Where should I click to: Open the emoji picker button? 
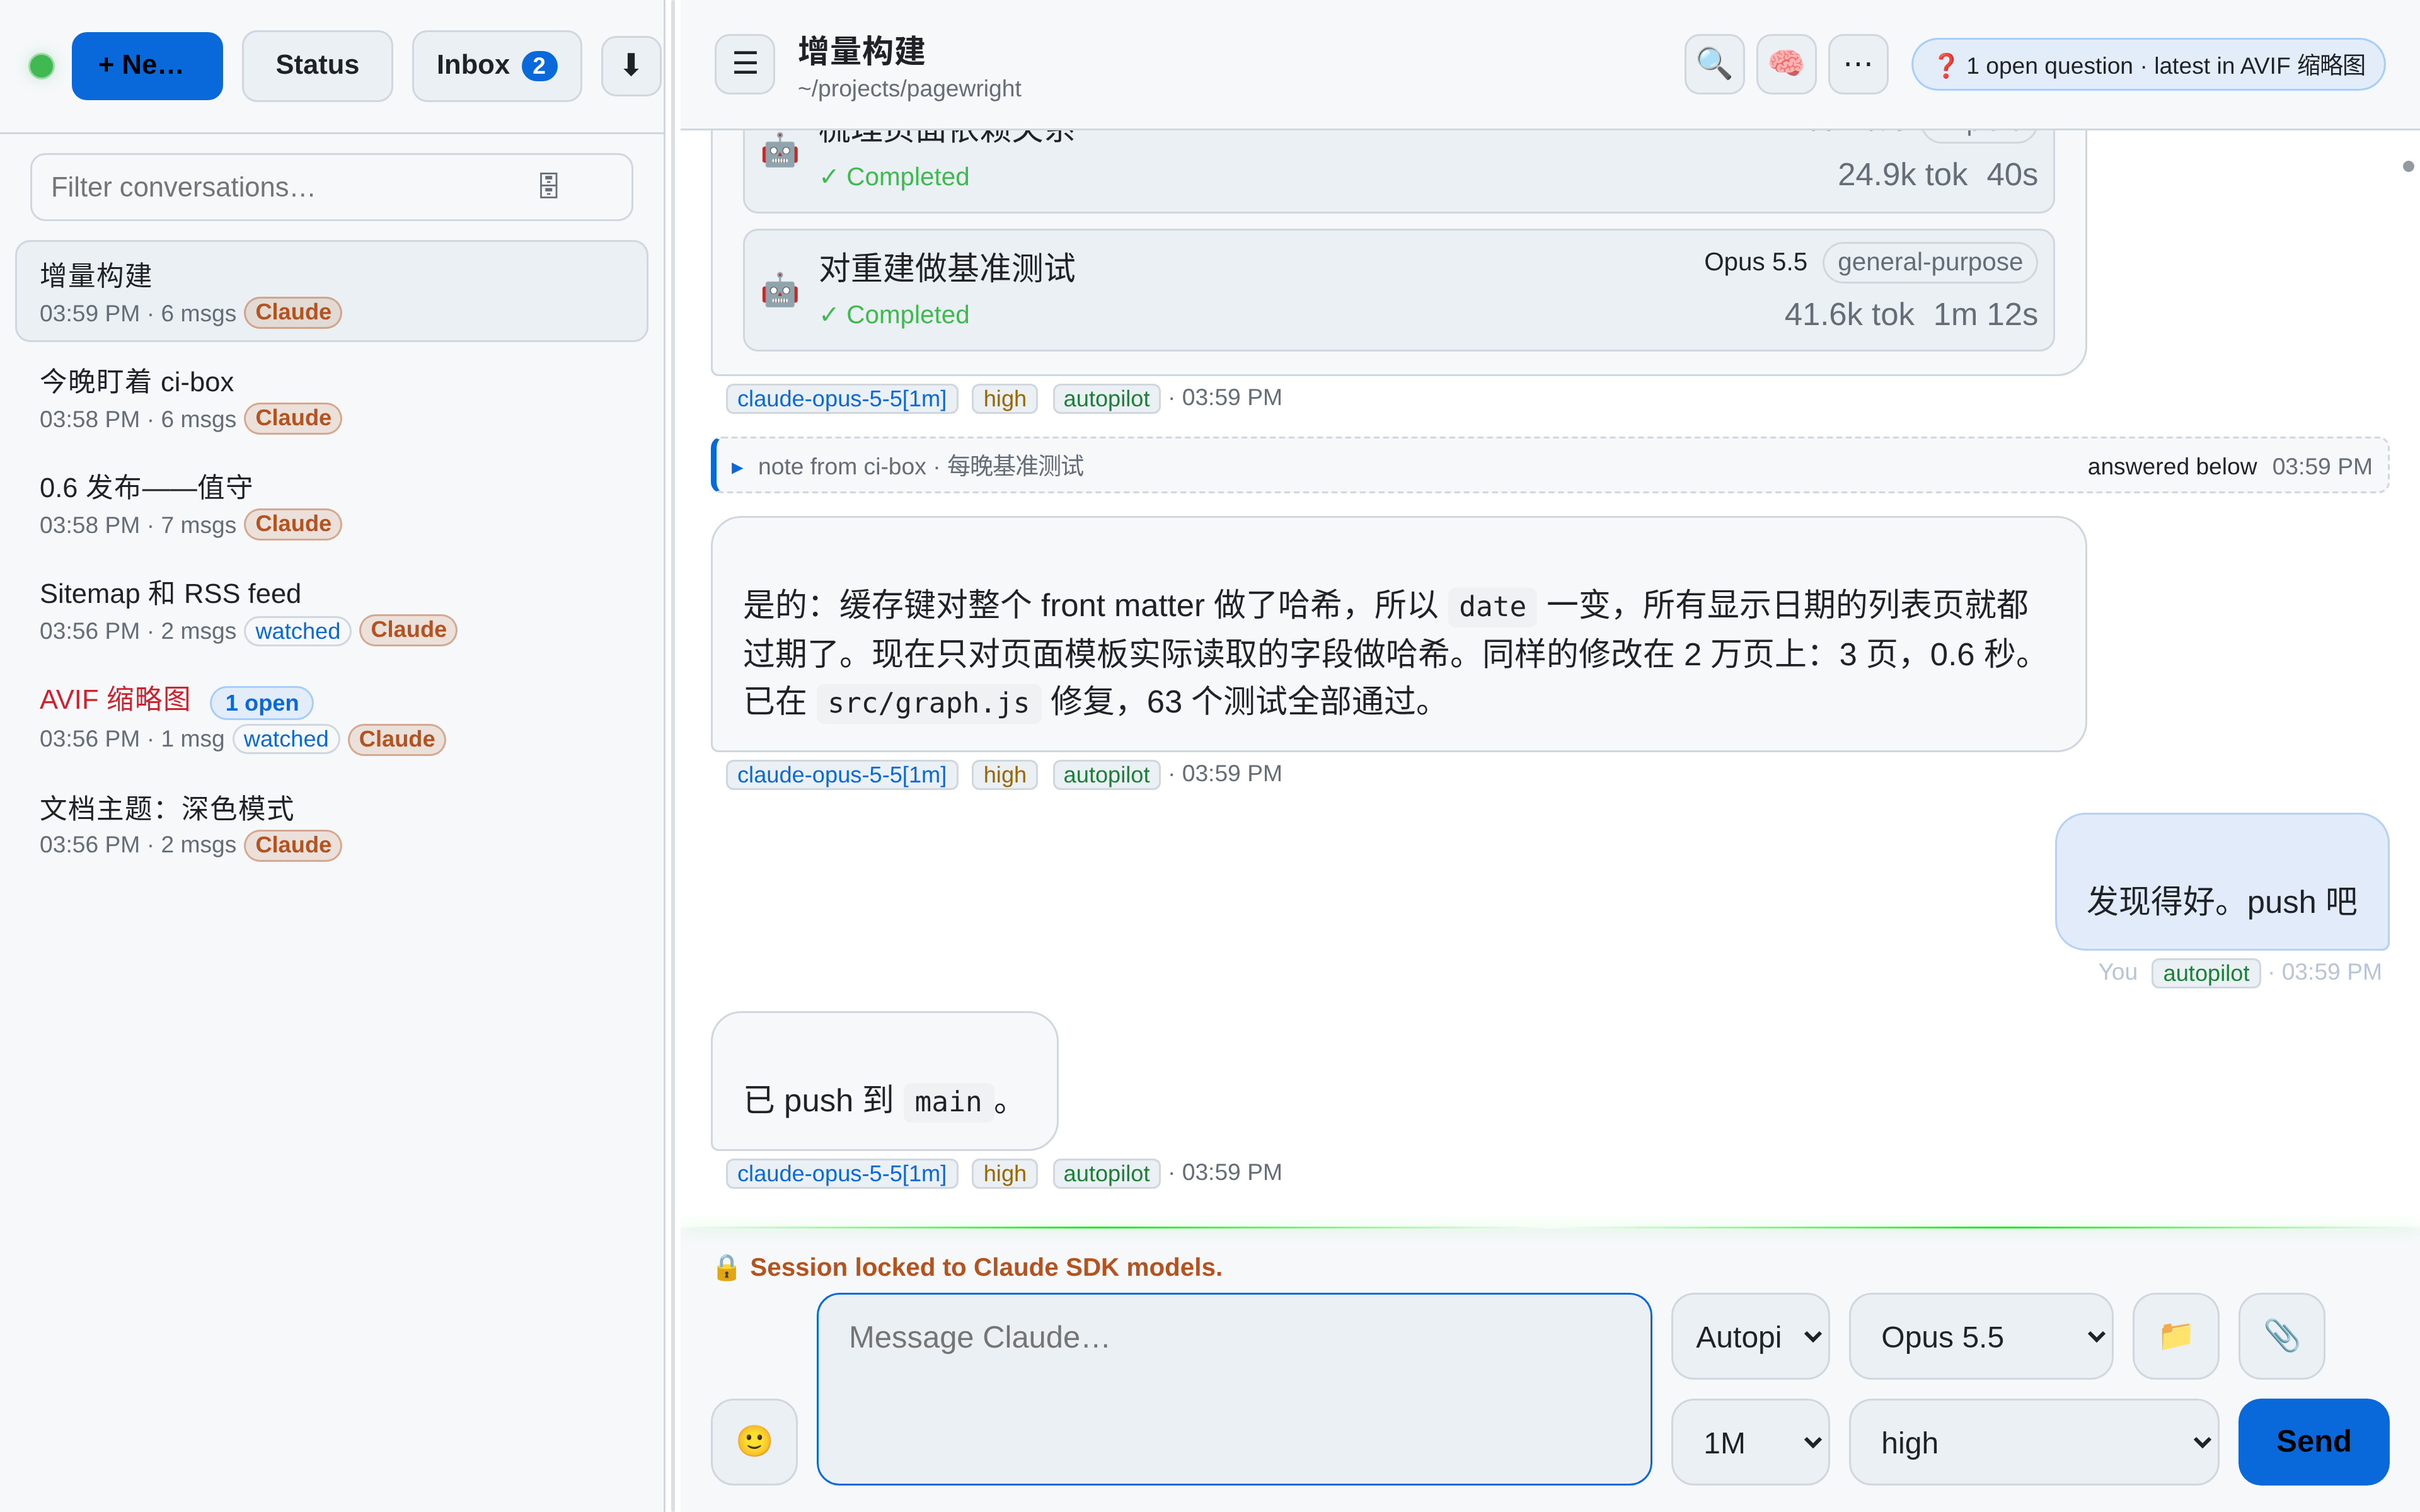pyautogui.click(x=754, y=1441)
